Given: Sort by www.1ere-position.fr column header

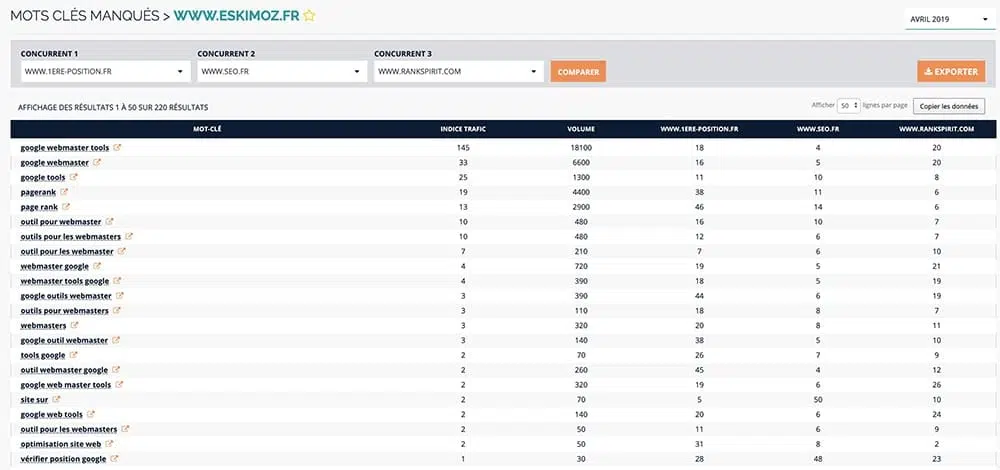Looking at the screenshot, I should (x=700, y=129).
